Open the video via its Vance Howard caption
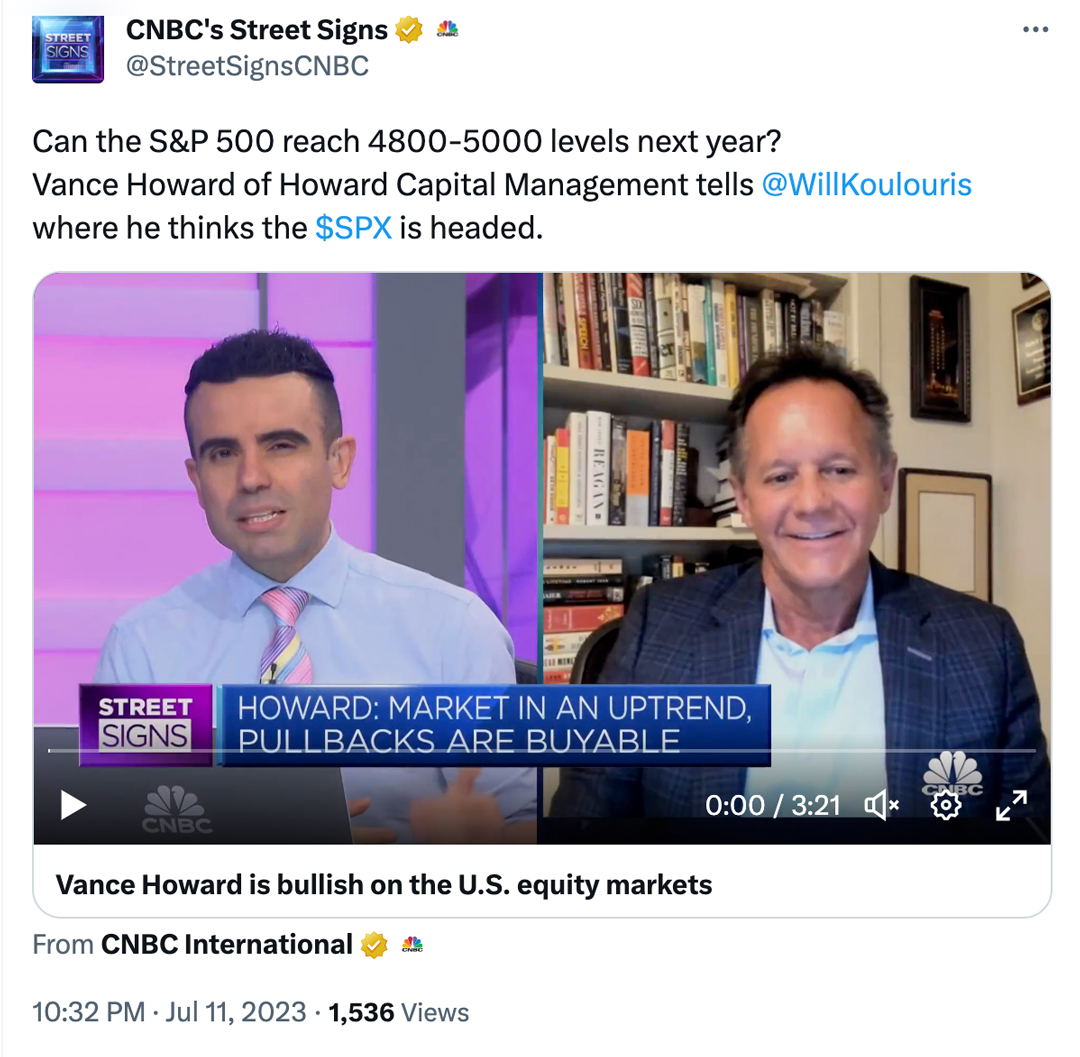This screenshot has width=1080, height=1057. click(x=384, y=884)
